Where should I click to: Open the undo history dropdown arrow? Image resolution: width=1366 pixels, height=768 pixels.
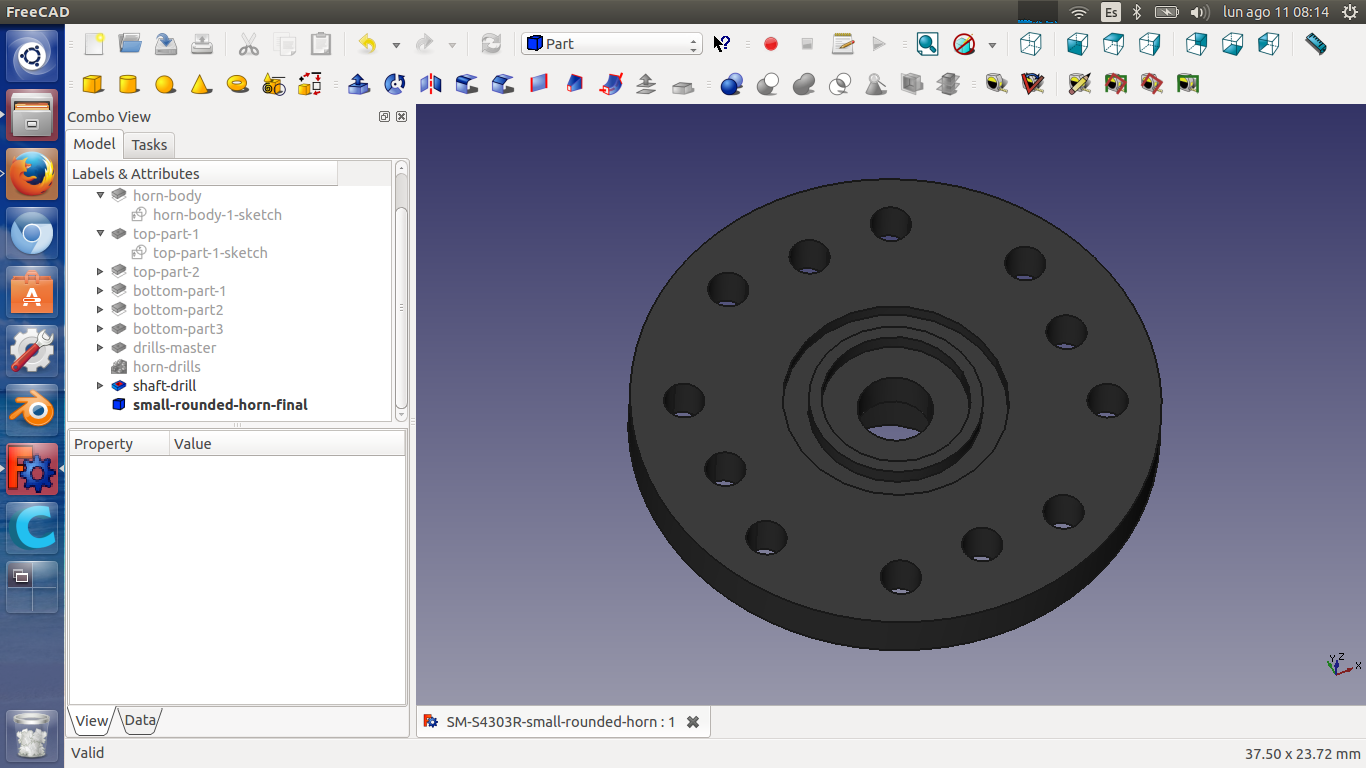[396, 45]
